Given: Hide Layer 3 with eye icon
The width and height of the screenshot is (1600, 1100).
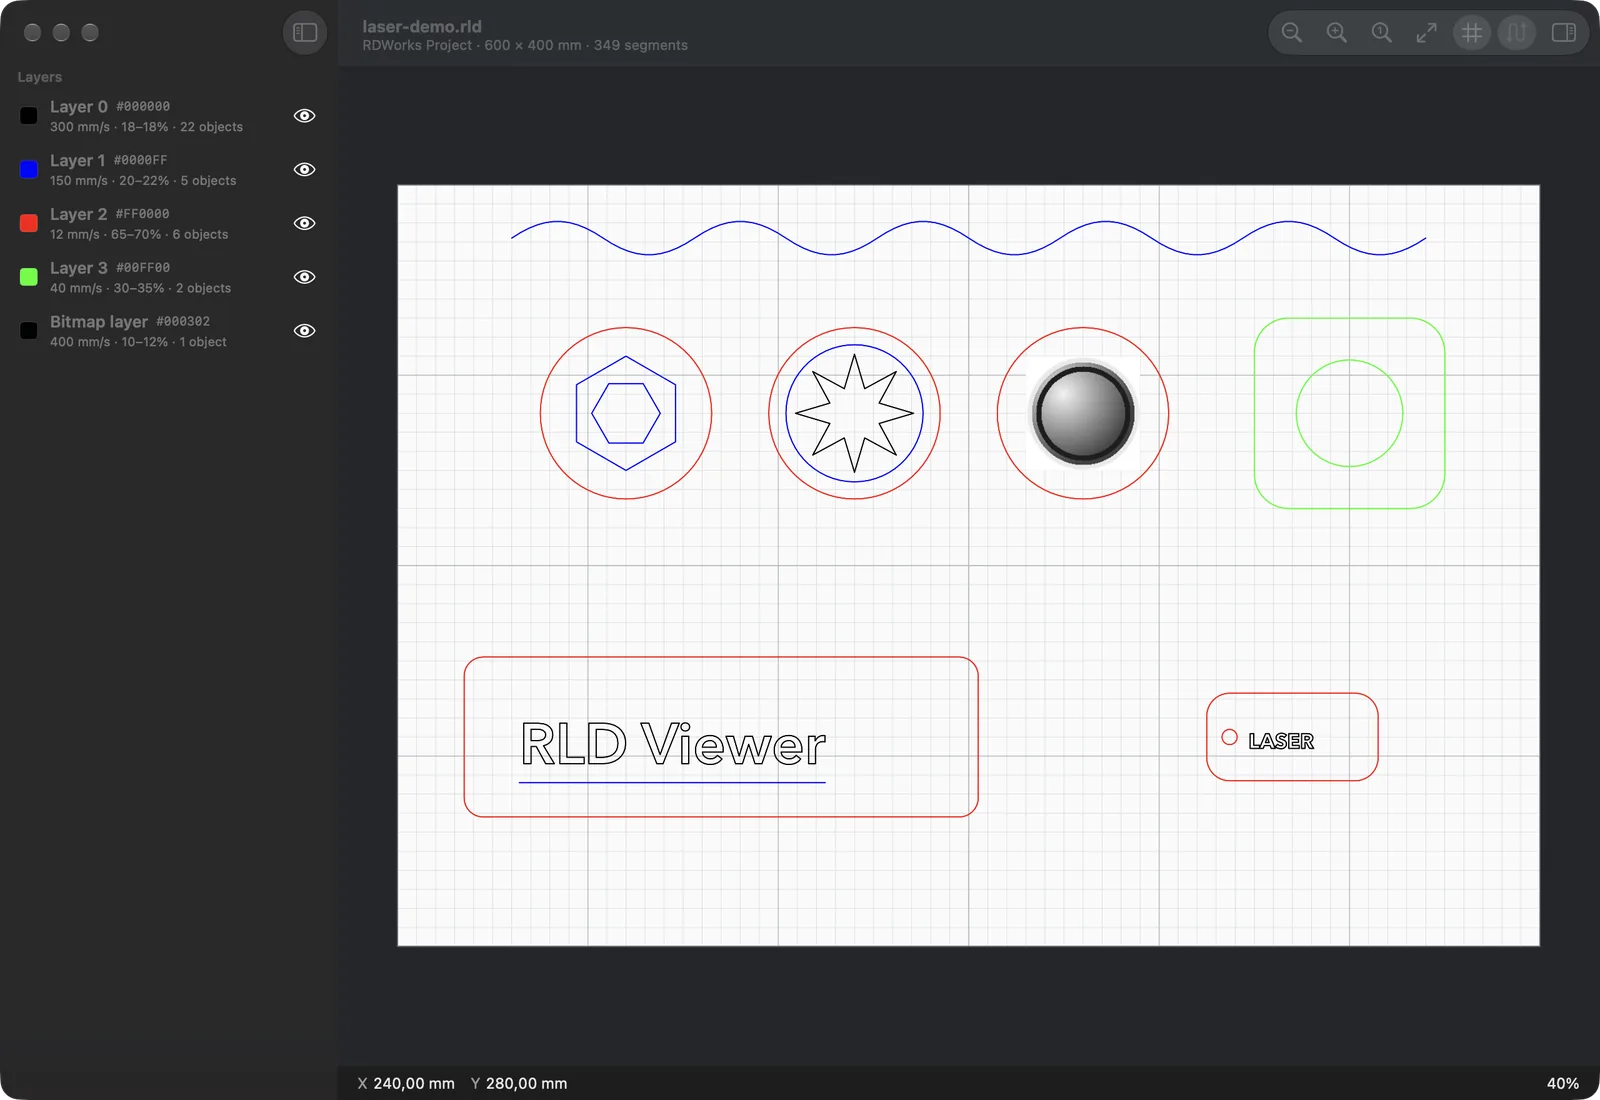Looking at the screenshot, I should [x=305, y=277].
